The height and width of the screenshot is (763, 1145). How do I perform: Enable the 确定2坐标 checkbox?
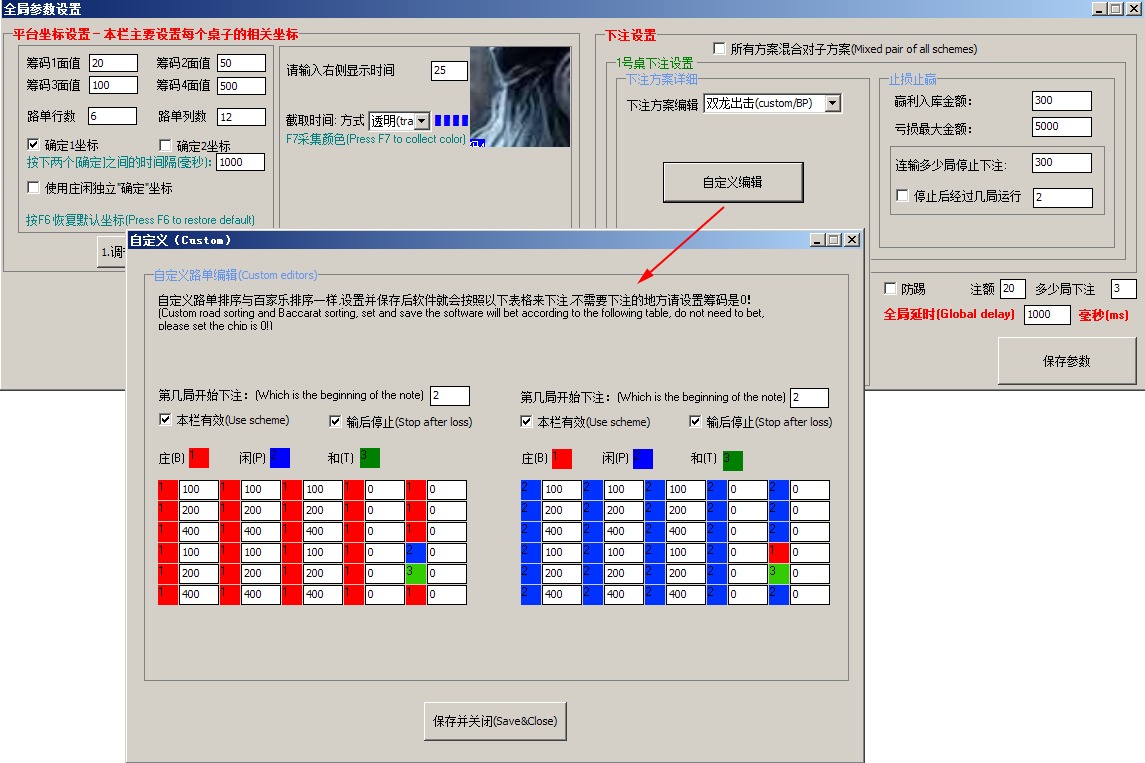(166, 145)
